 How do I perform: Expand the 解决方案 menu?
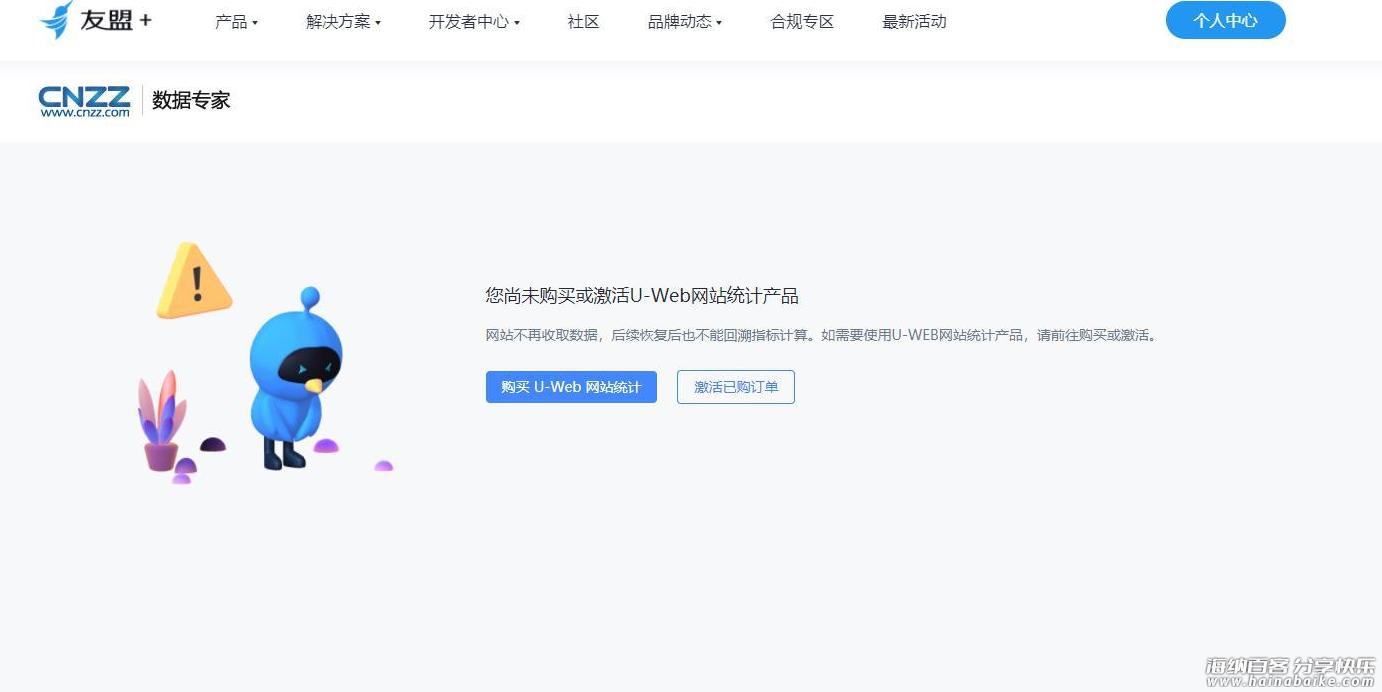pos(343,22)
